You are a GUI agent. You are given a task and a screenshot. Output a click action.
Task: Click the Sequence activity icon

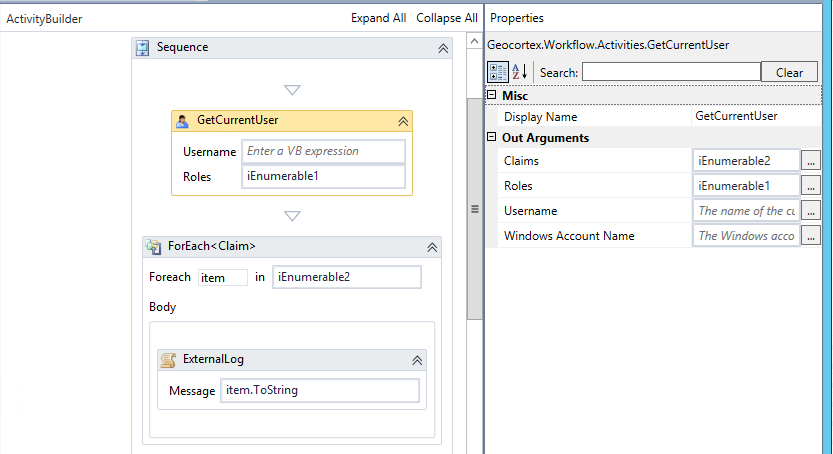[142, 48]
